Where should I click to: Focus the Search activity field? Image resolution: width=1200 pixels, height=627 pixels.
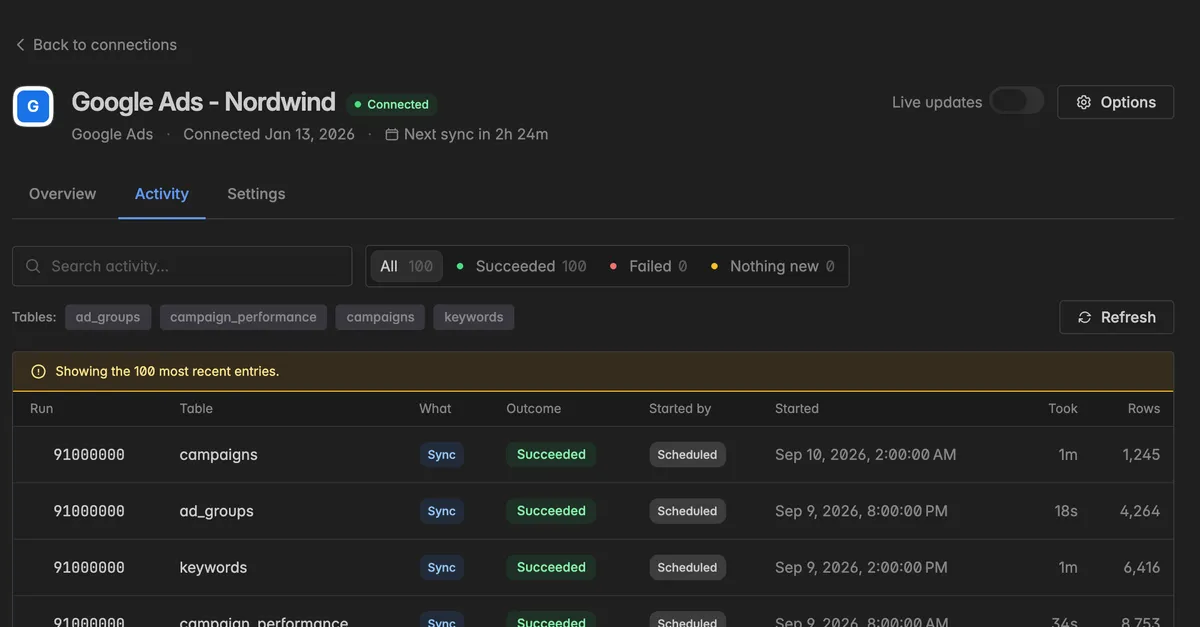tap(182, 266)
